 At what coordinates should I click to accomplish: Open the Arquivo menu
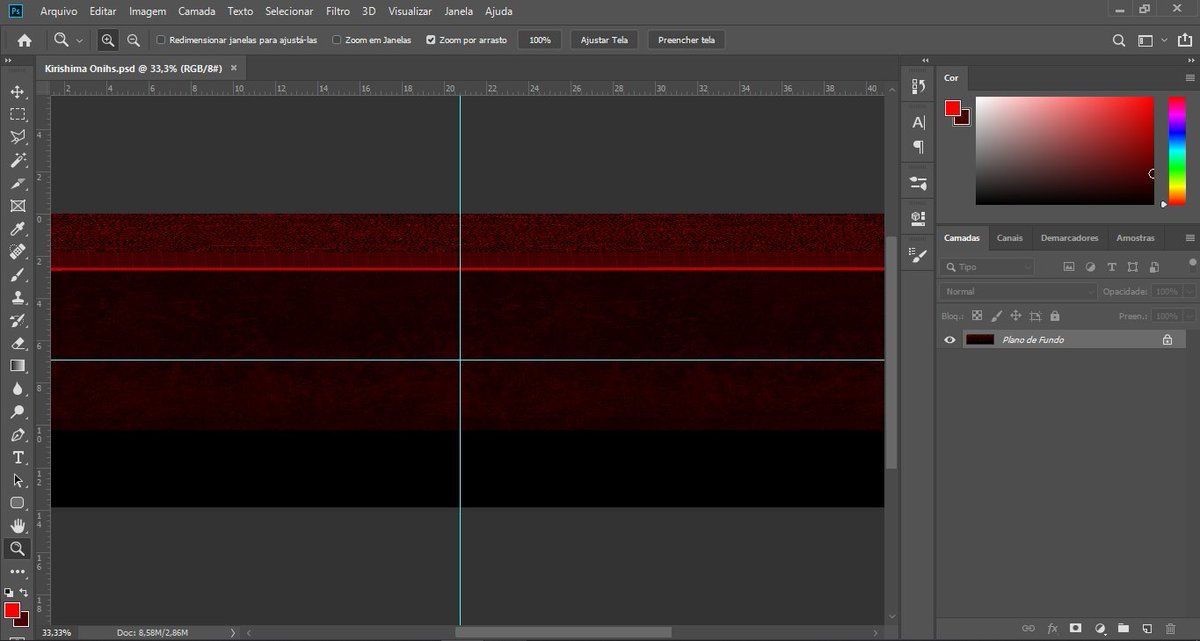58,11
